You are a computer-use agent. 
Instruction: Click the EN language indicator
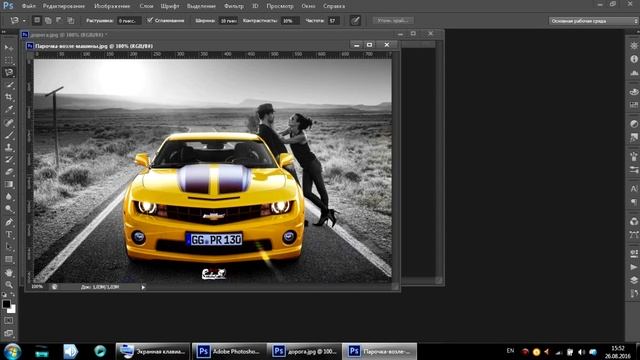coord(510,351)
